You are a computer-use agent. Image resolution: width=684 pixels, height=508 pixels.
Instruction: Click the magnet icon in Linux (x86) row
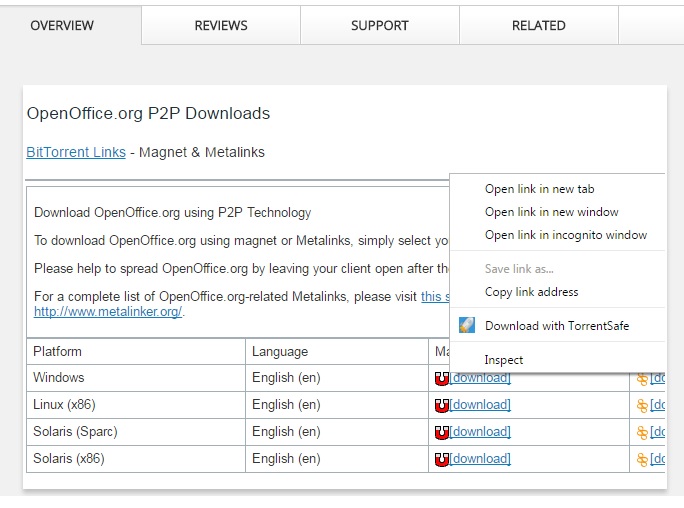coord(442,406)
